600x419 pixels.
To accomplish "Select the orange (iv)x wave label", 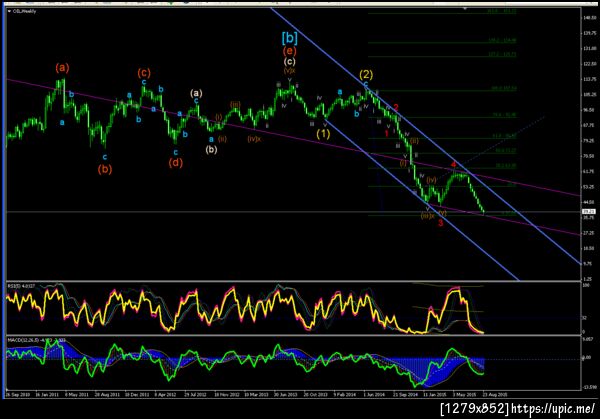I will [x=254, y=139].
